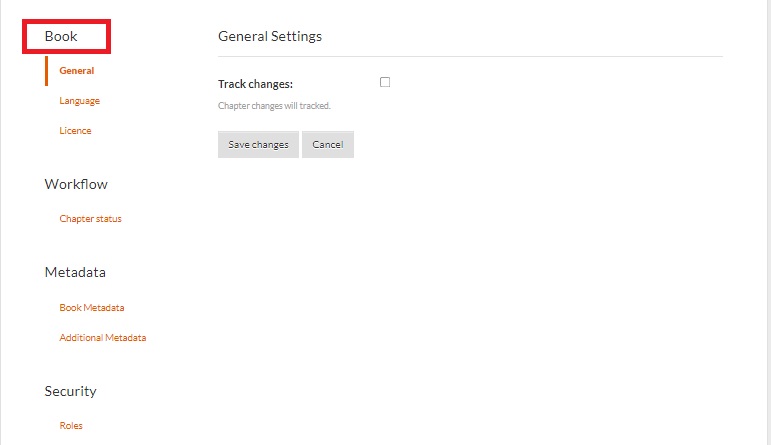771x445 pixels.
Task: Click the General Settings page title
Action: pyautogui.click(x=270, y=37)
